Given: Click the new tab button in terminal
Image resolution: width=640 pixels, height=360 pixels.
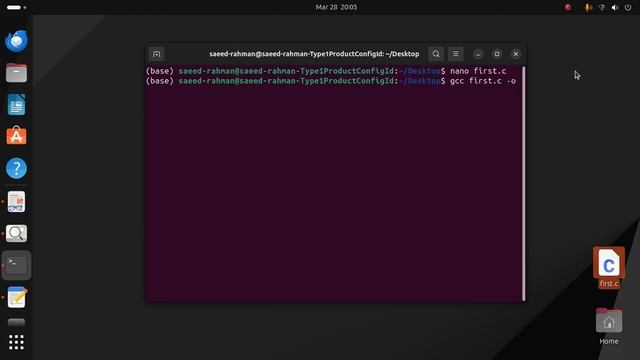Looking at the screenshot, I should [156, 54].
